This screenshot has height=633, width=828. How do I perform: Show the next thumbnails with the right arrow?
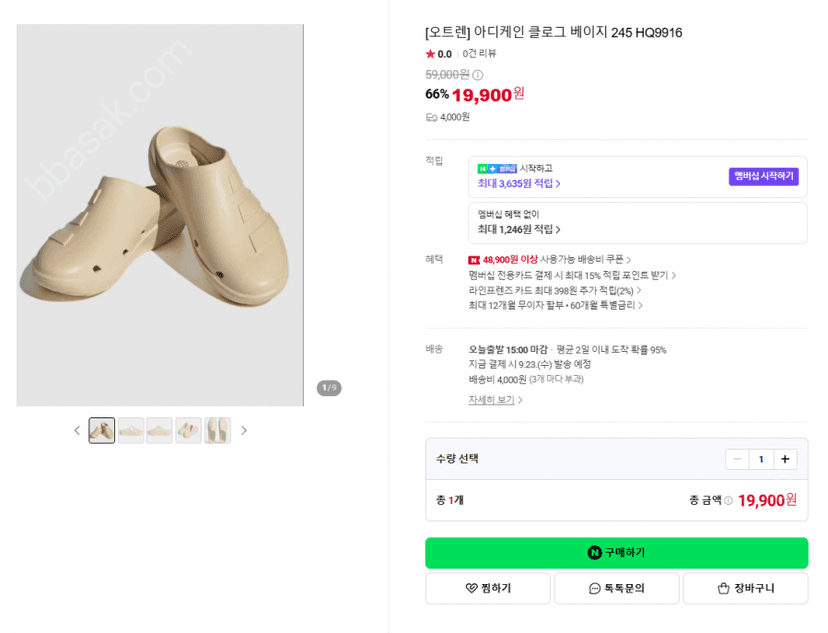tap(243, 430)
